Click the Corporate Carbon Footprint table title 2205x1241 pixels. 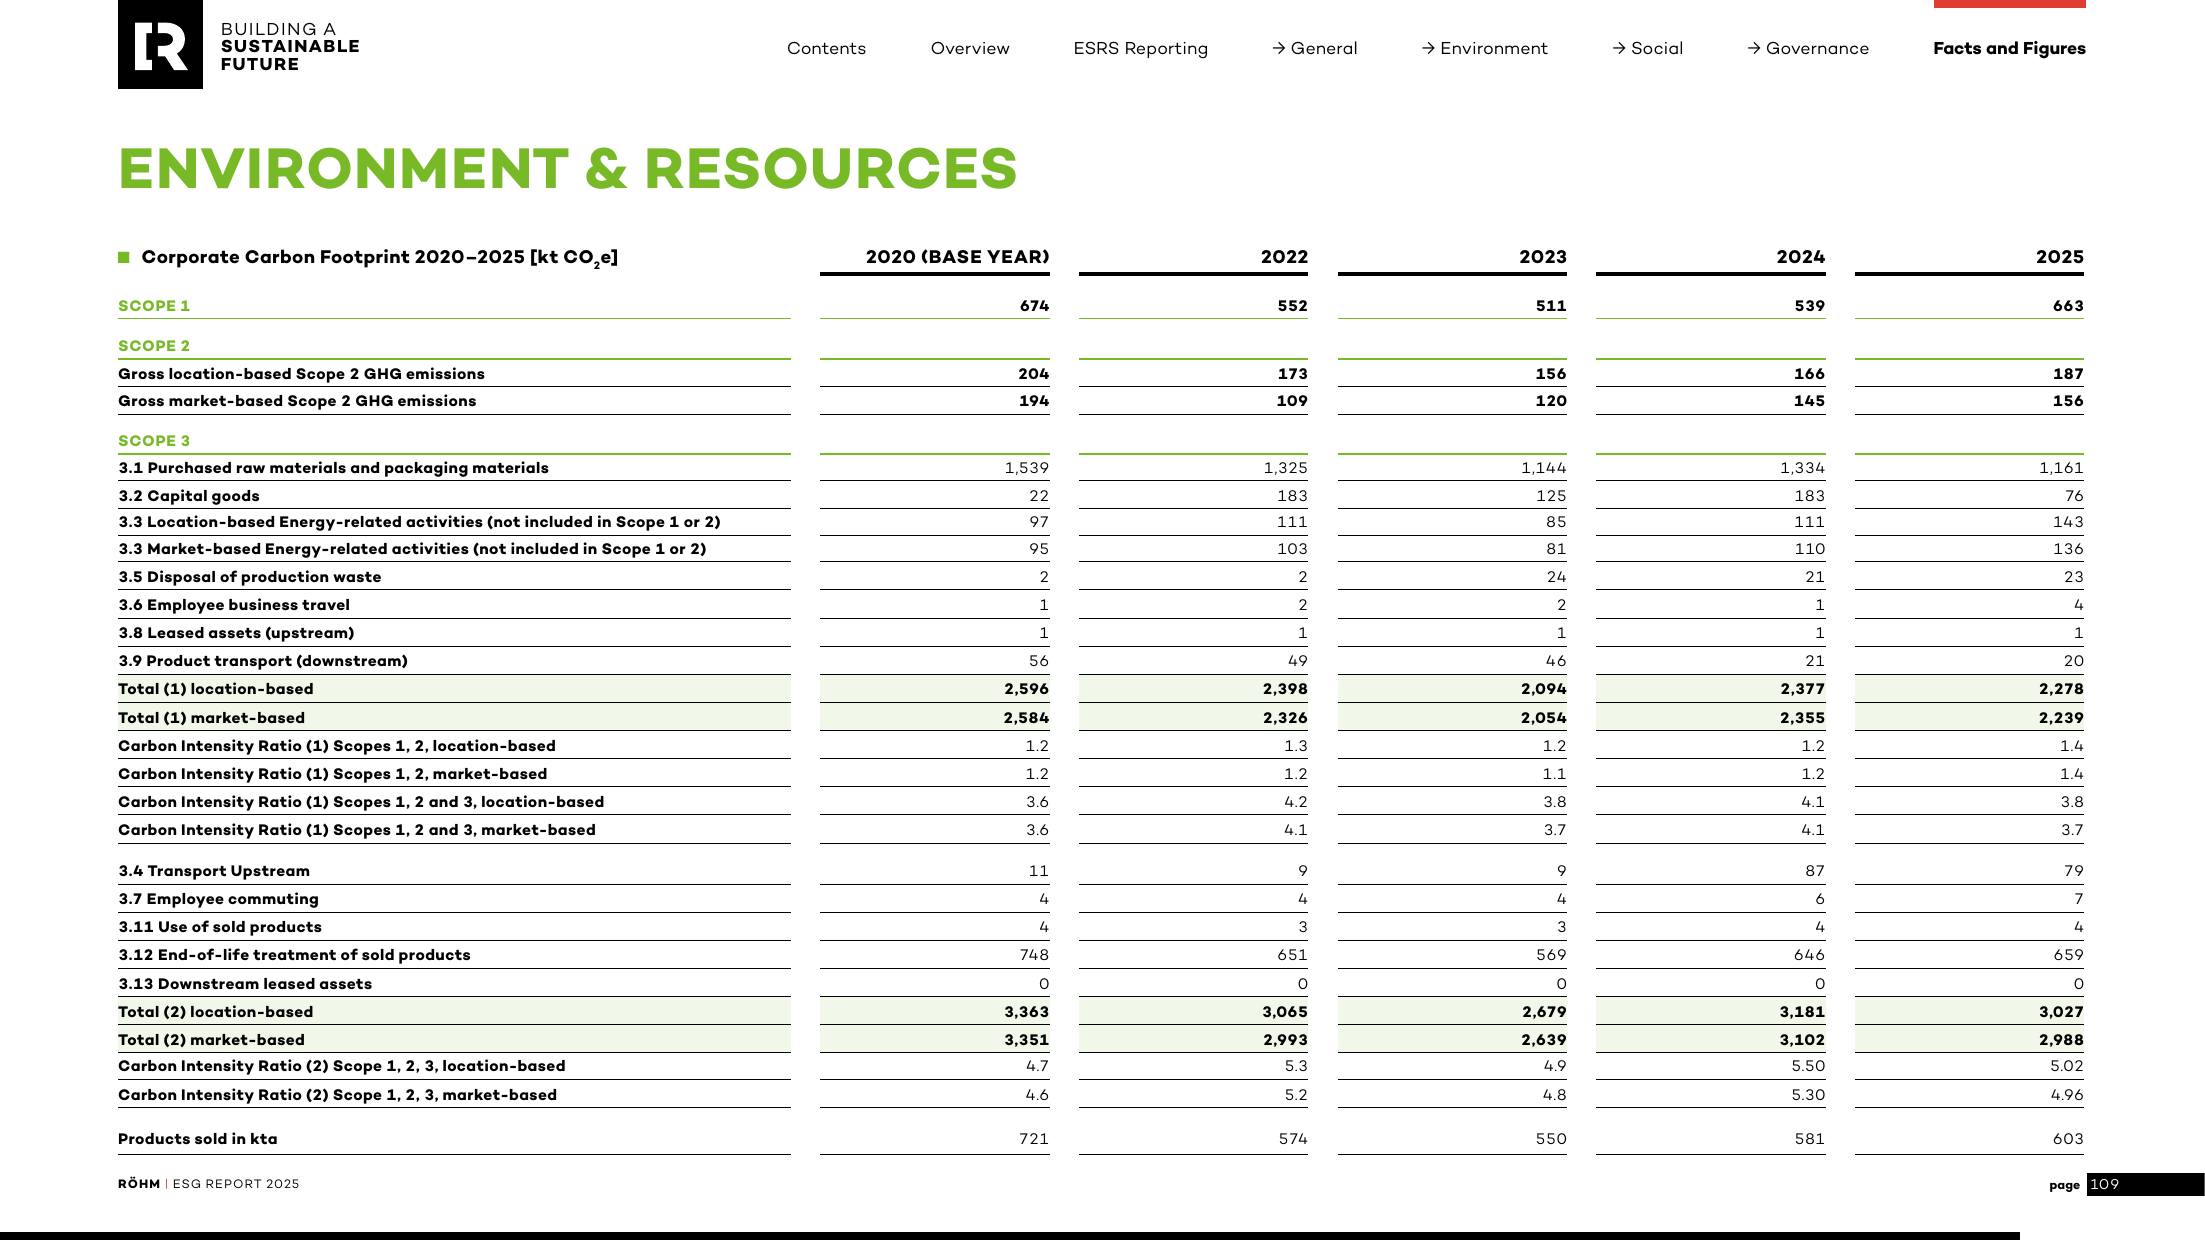(379, 258)
